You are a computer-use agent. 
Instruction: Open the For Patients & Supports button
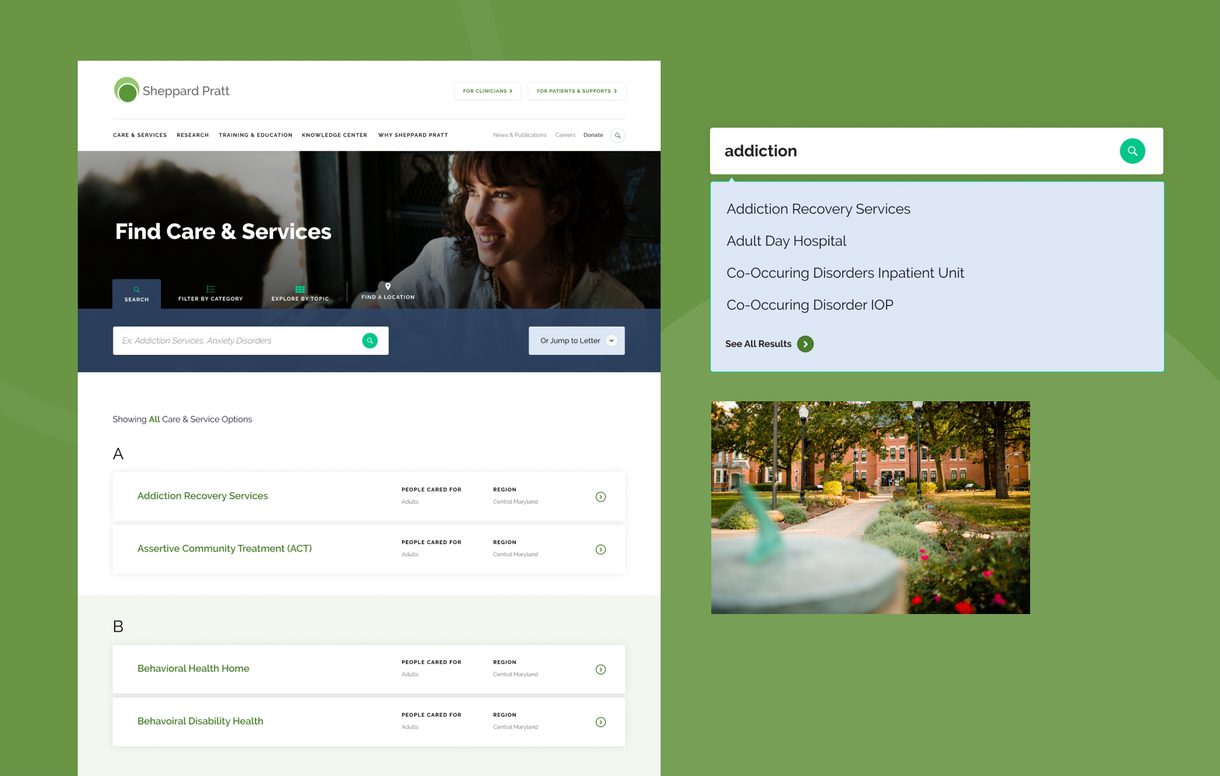click(577, 91)
